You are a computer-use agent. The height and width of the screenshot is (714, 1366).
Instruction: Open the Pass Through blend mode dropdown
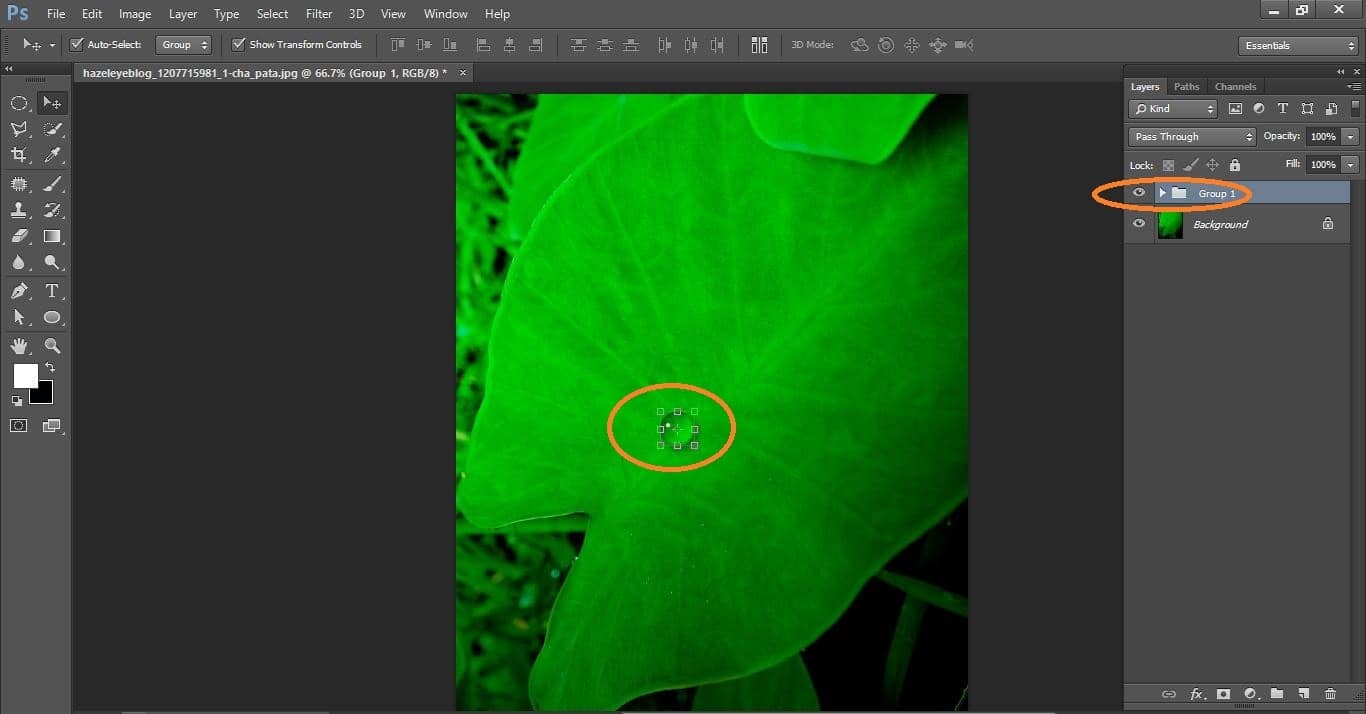pyautogui.click(x=1191, y=136)
